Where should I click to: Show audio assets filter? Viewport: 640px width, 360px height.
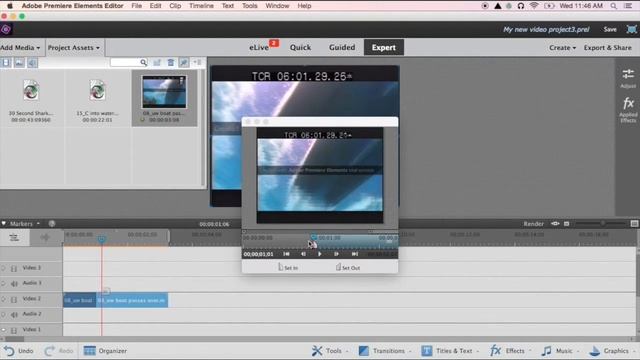[x=33, y=62]
